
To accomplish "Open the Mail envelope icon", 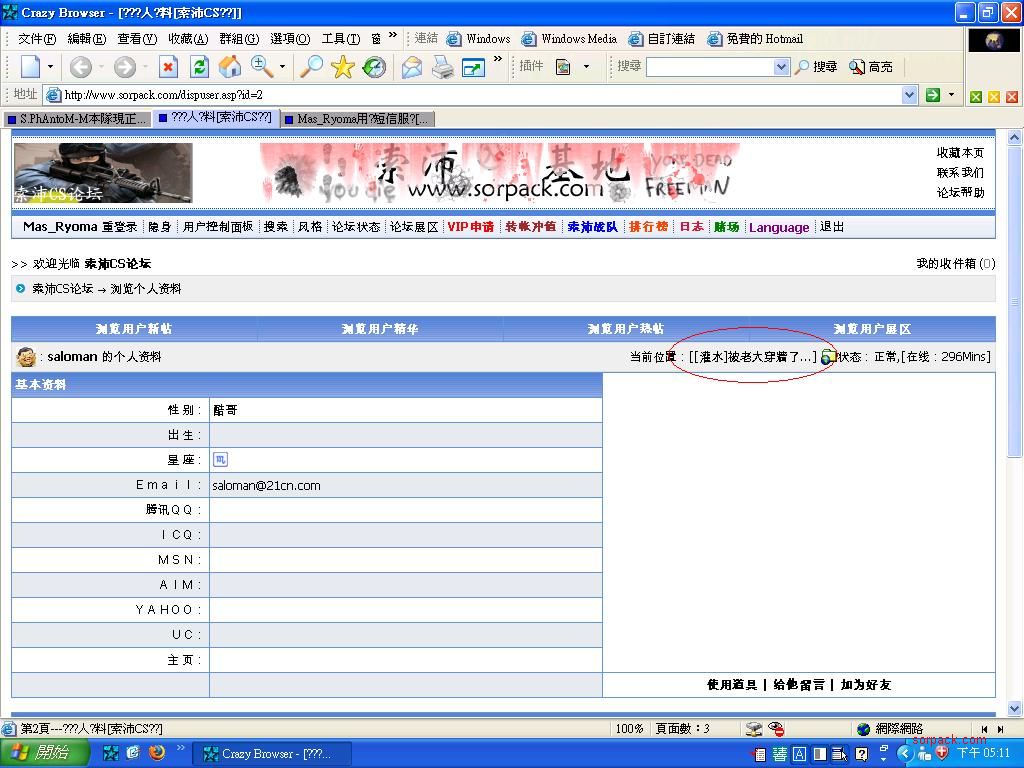I will tap(412, 67).
